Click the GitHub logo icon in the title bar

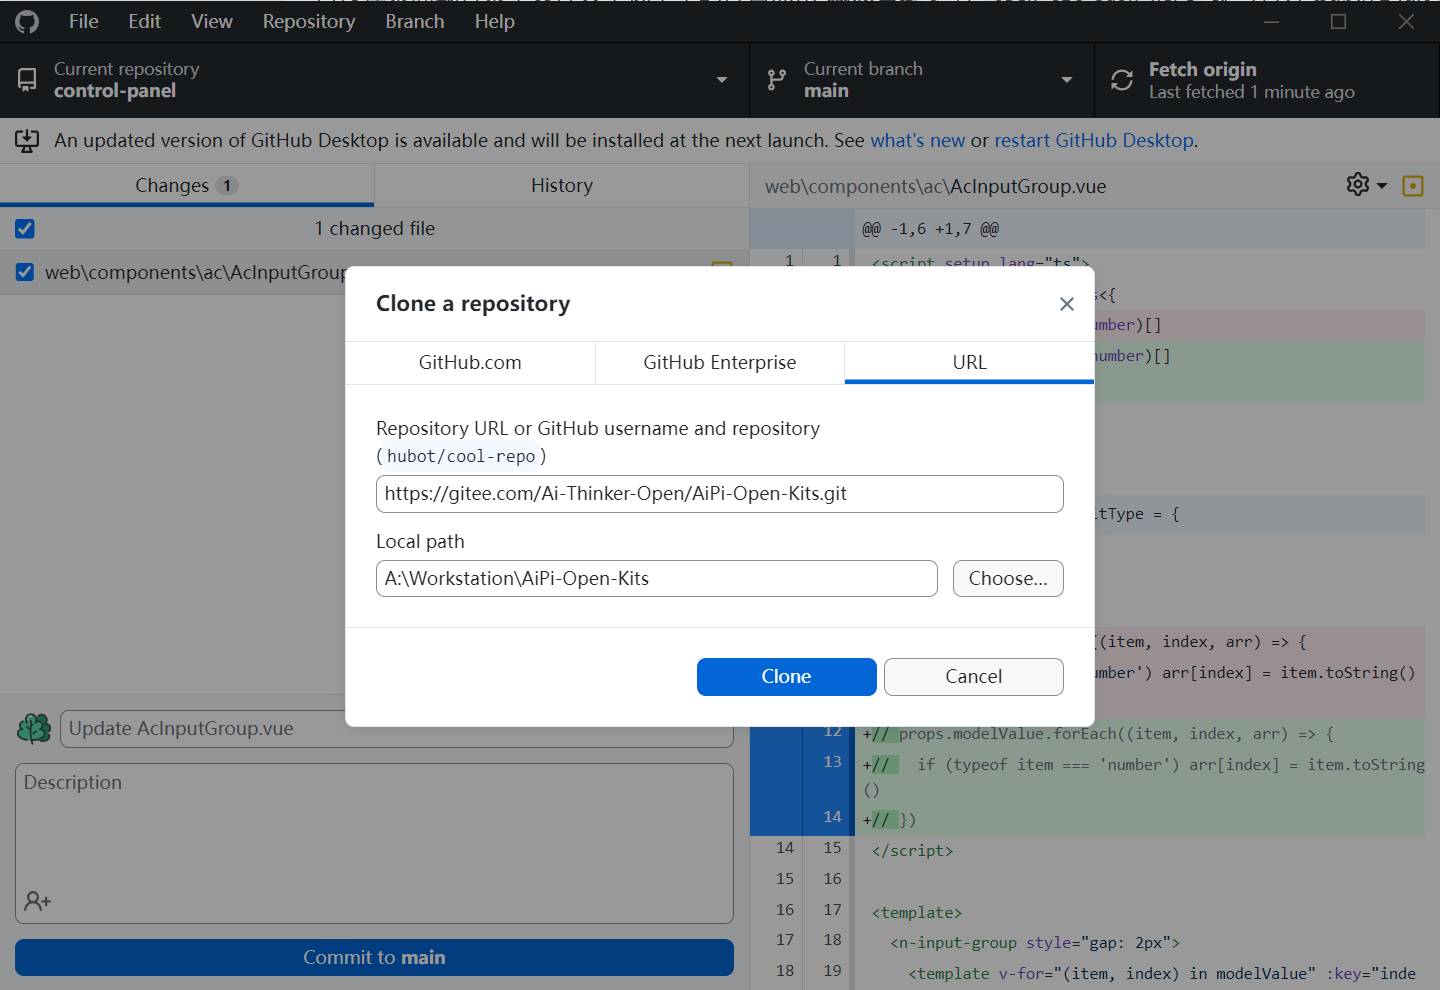pos(27,21)
